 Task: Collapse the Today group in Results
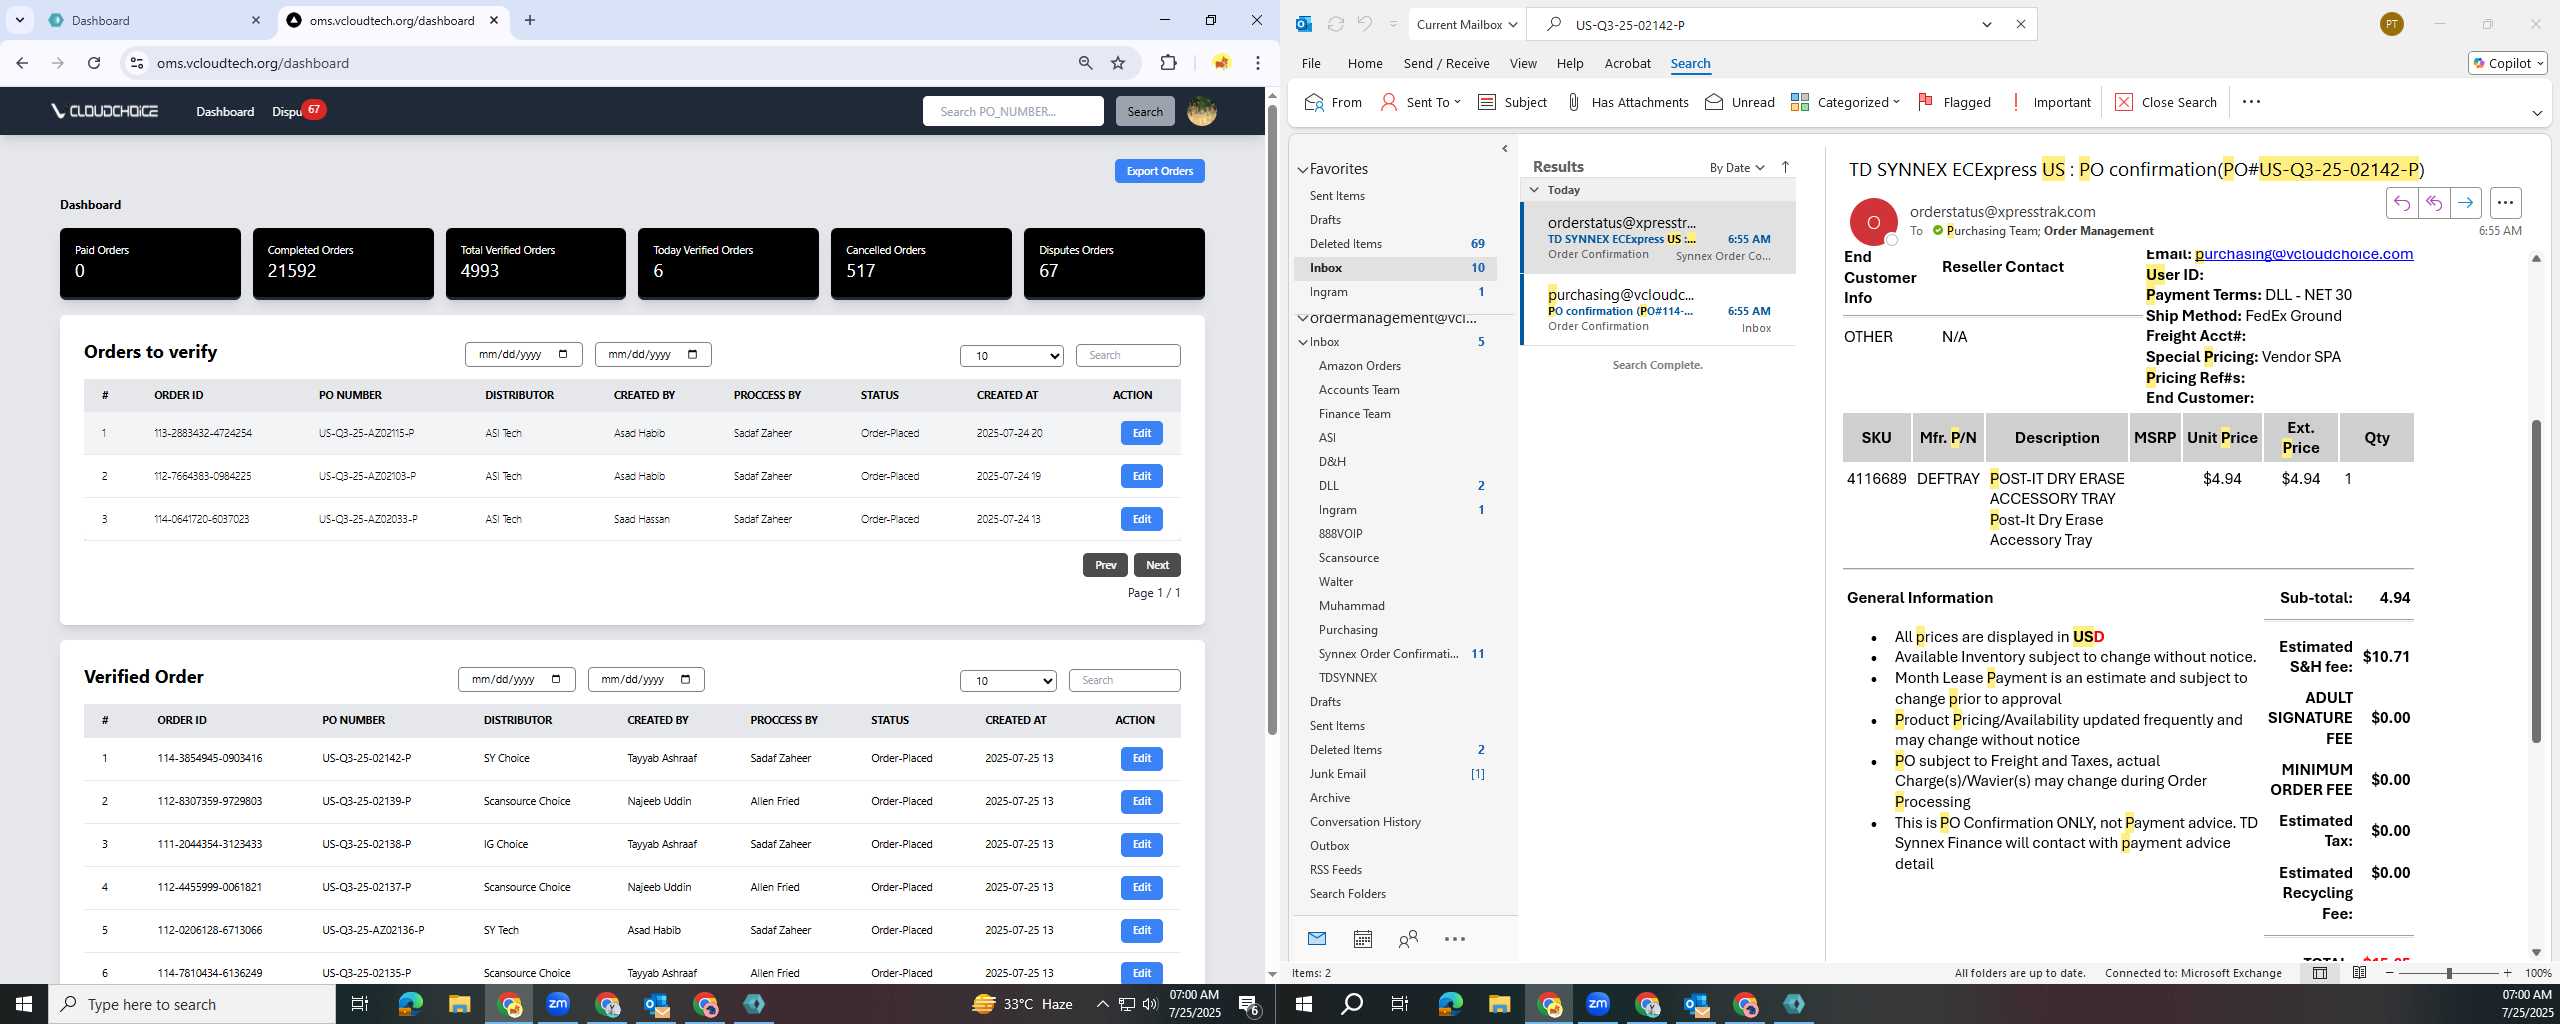(x=1534, y=190)
